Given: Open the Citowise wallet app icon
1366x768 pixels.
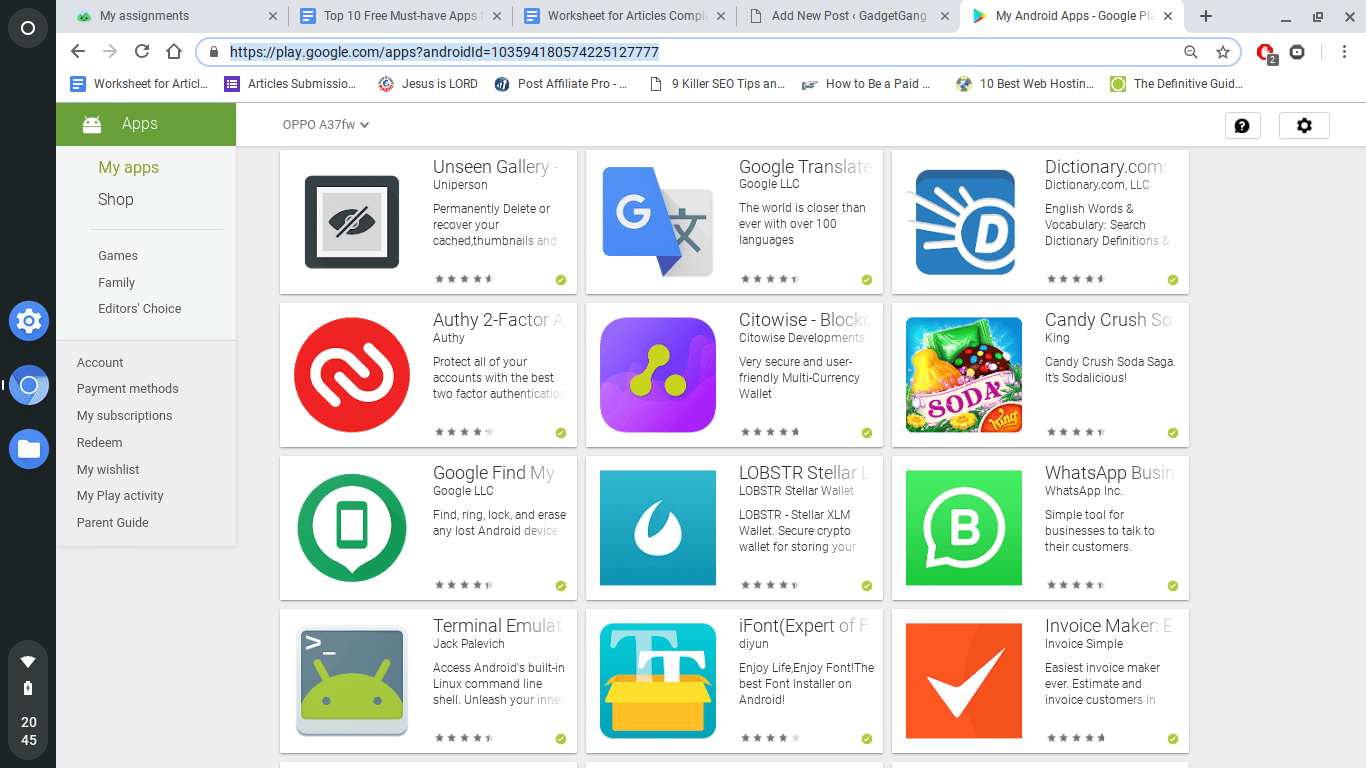Looking at the screenshot, I should [x=658, y=375].
